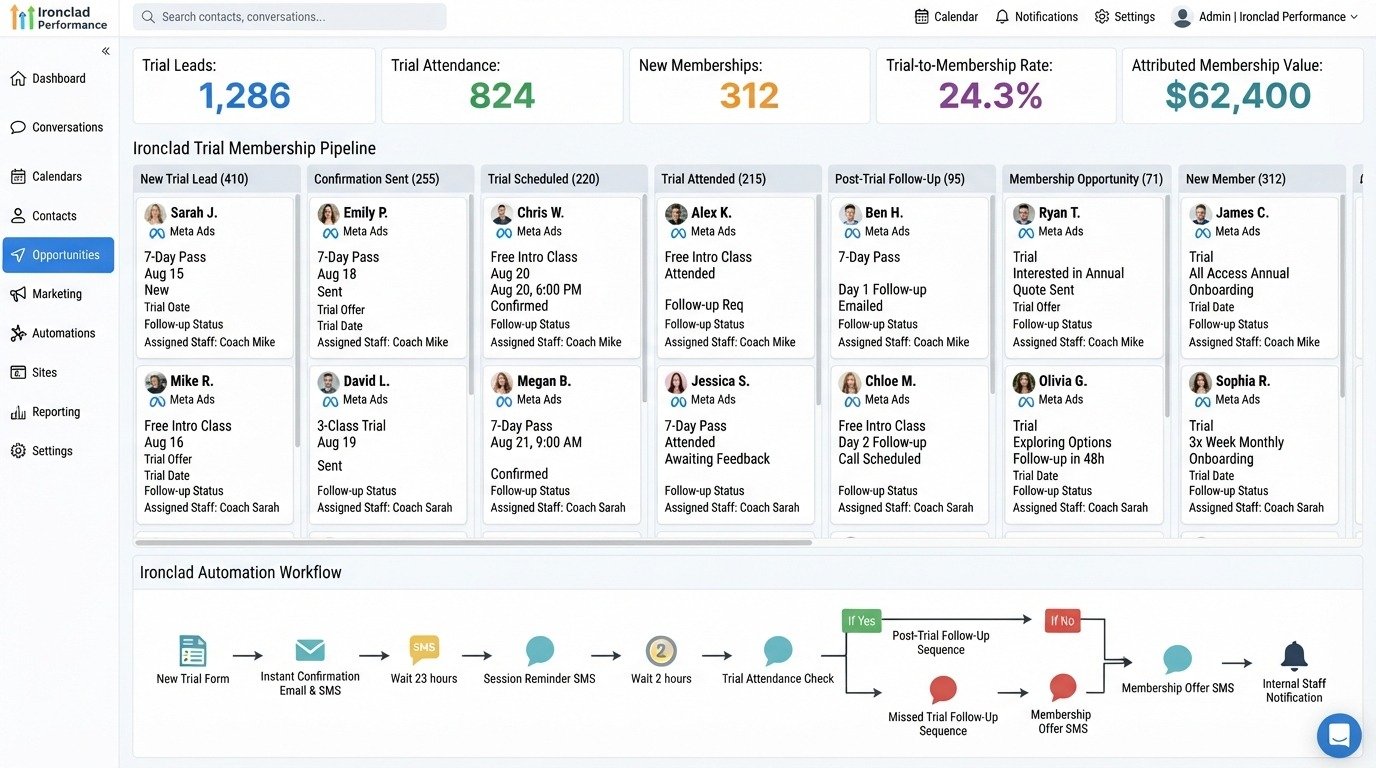
Task: Click the Sites sidebar icon
Action: tap(18, 373)
